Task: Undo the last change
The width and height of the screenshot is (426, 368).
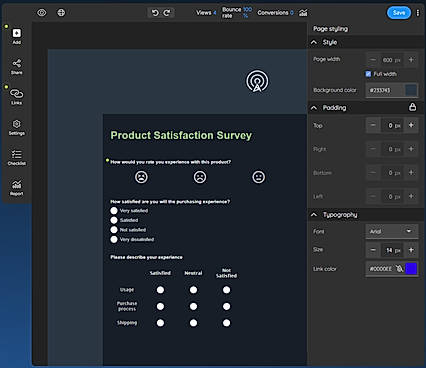Action: 155,13
